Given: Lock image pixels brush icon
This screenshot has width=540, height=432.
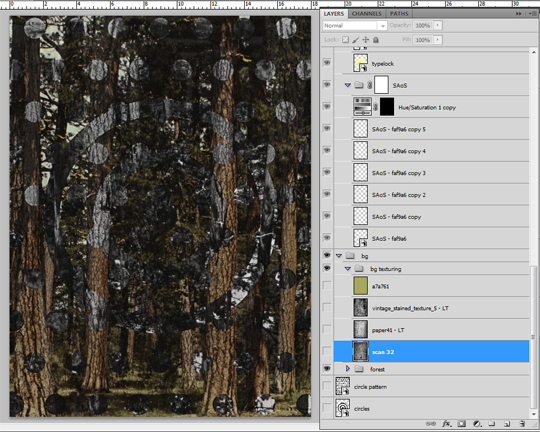Looking at the screenshot, I should (355, 40).
